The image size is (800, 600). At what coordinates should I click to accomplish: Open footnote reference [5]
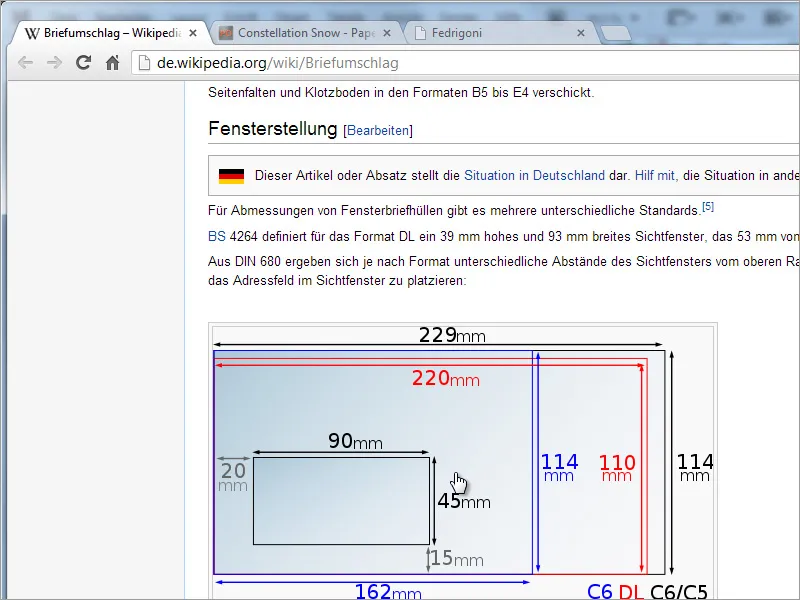pos(708,207)
